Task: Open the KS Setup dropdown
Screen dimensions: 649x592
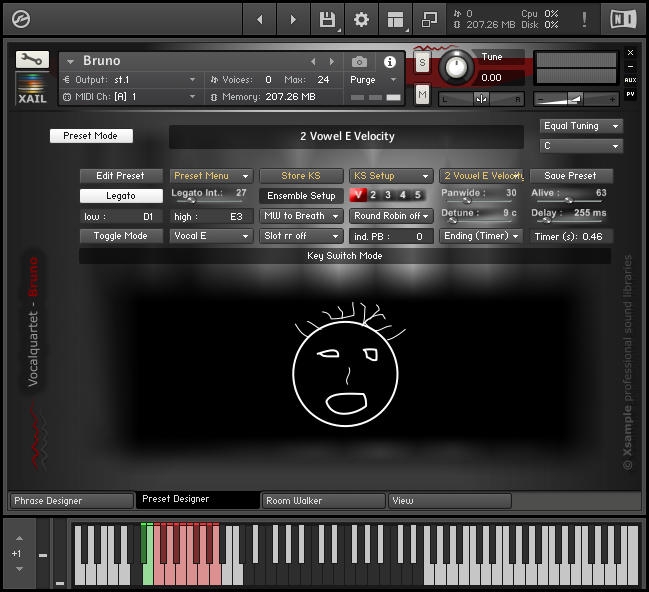Action: (391, 176)
